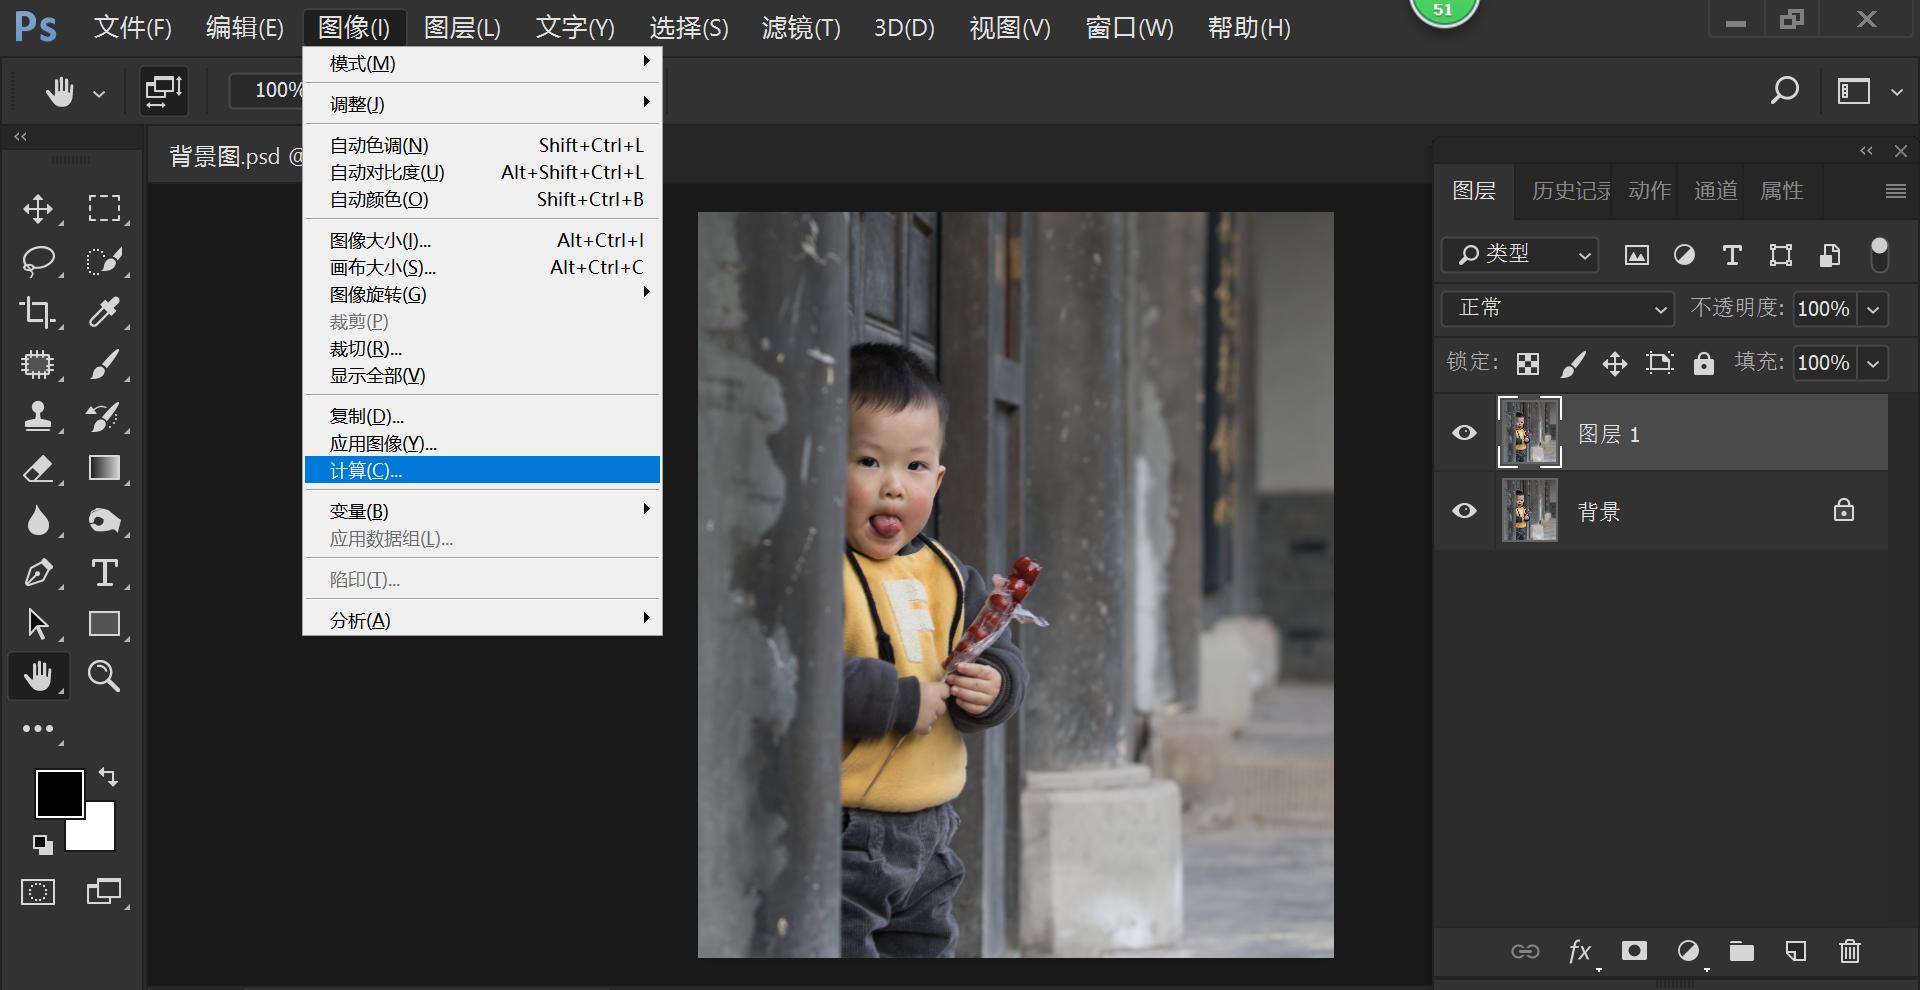Select the Move tool
Image resolution: width=1920 pixels, height=990 pixels.
(38, 209)
